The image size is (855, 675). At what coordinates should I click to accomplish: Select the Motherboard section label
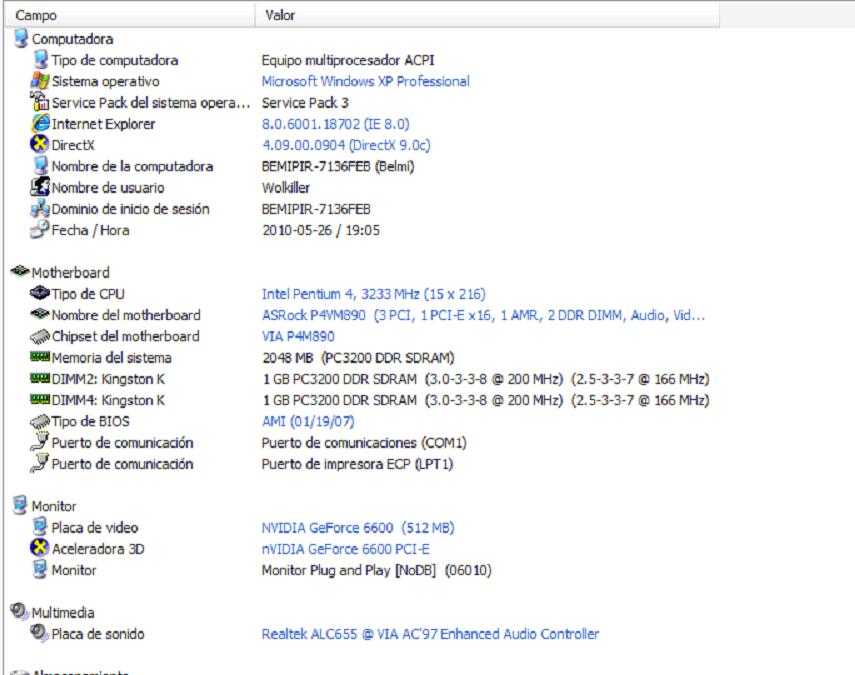click(x=70, y=273)
